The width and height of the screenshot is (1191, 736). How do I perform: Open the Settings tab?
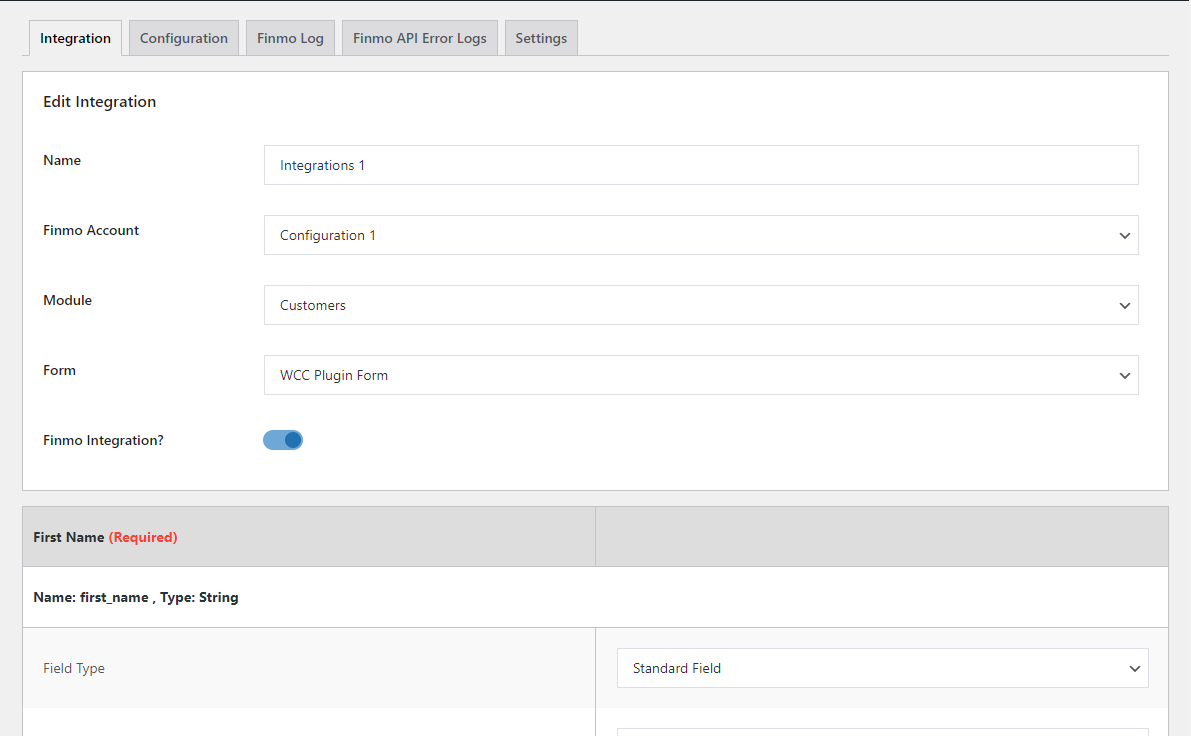[541, 38]
